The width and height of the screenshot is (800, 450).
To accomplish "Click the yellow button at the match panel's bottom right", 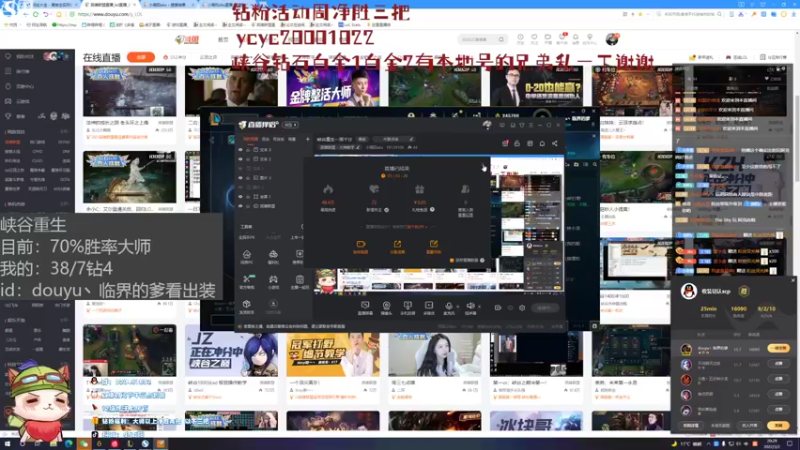I will [x=778, y=425].
